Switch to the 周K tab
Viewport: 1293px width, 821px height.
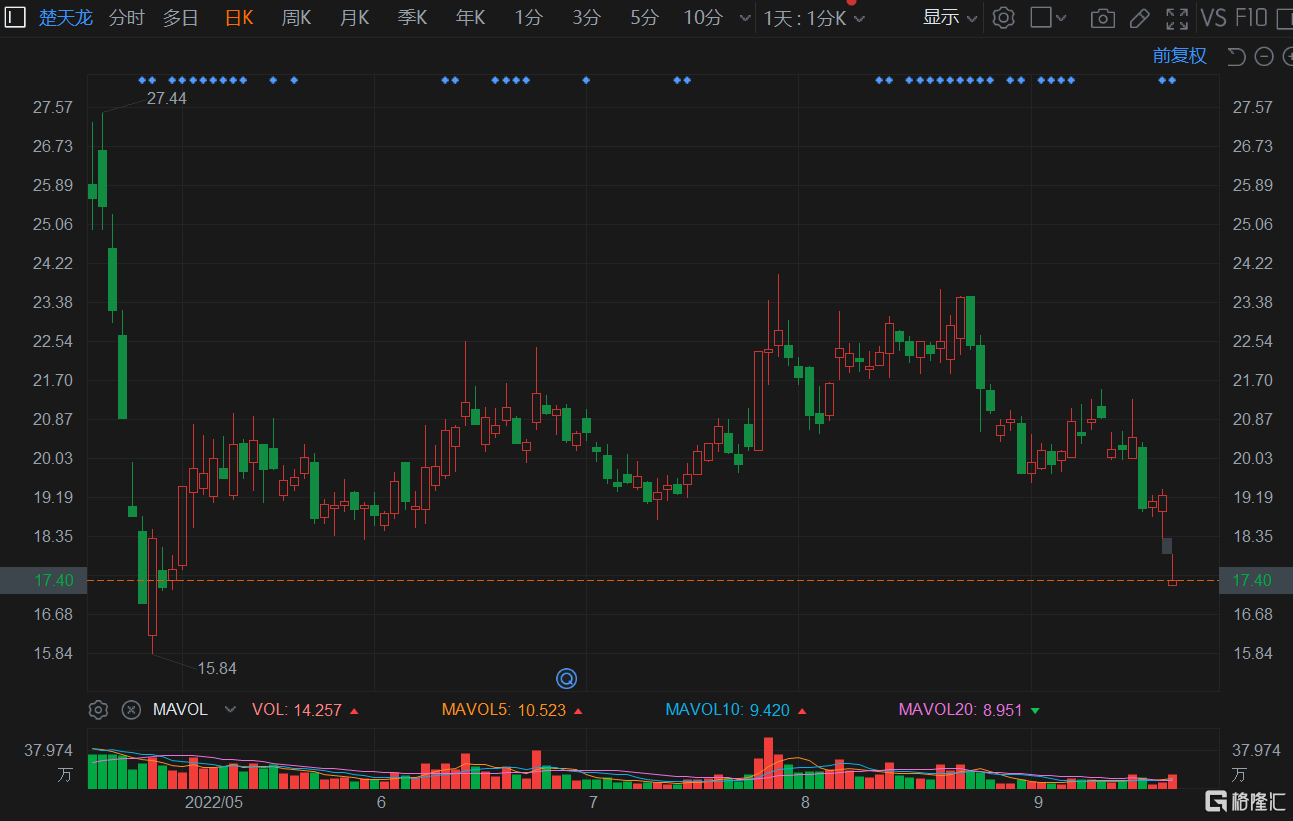coord(296,17)
